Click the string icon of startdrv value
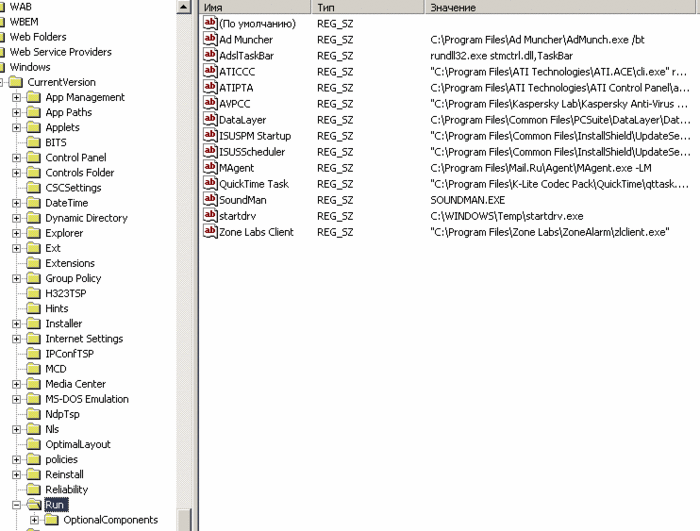 (210, 216)
